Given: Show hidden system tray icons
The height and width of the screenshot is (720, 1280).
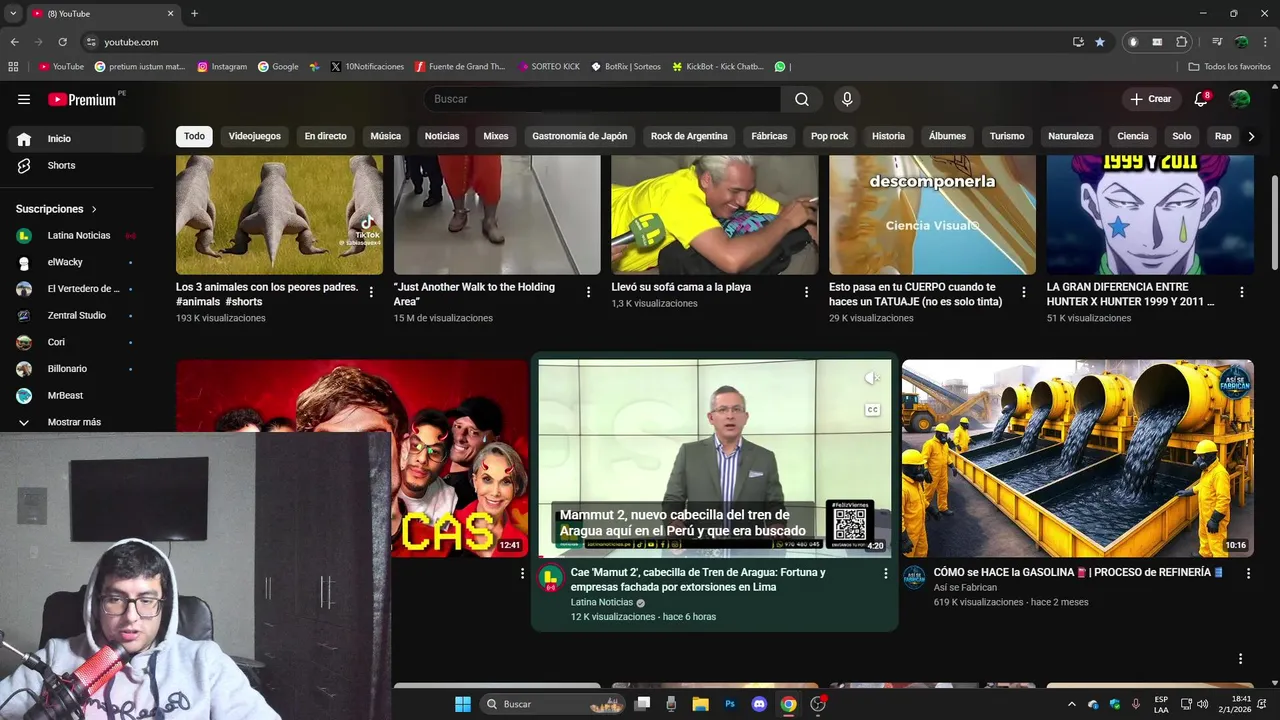Looking at the screenshot, I should click(x=1072, y=704).
